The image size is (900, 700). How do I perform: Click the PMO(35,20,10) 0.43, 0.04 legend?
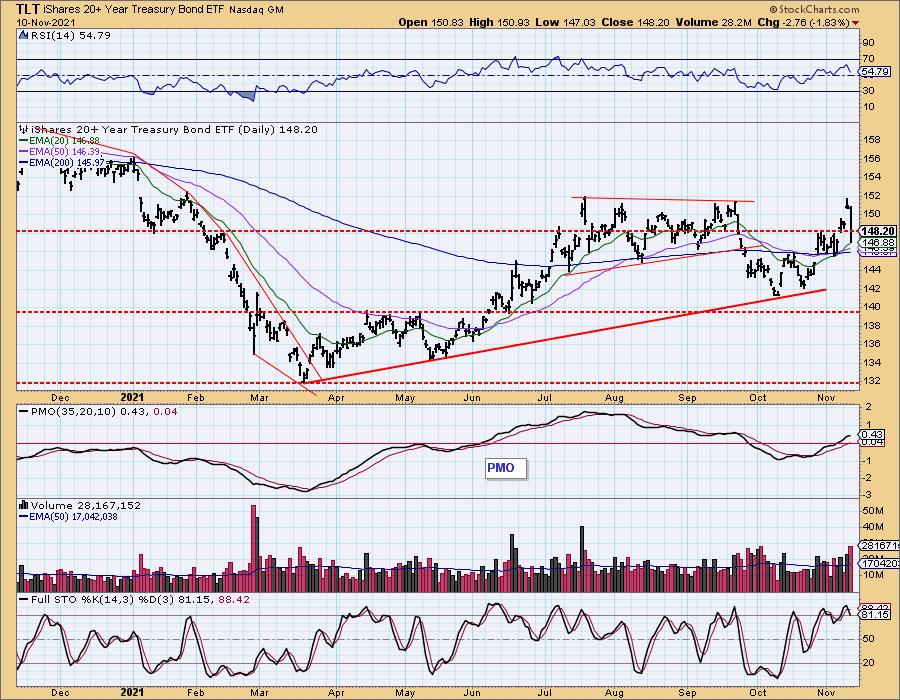(103, 412)
